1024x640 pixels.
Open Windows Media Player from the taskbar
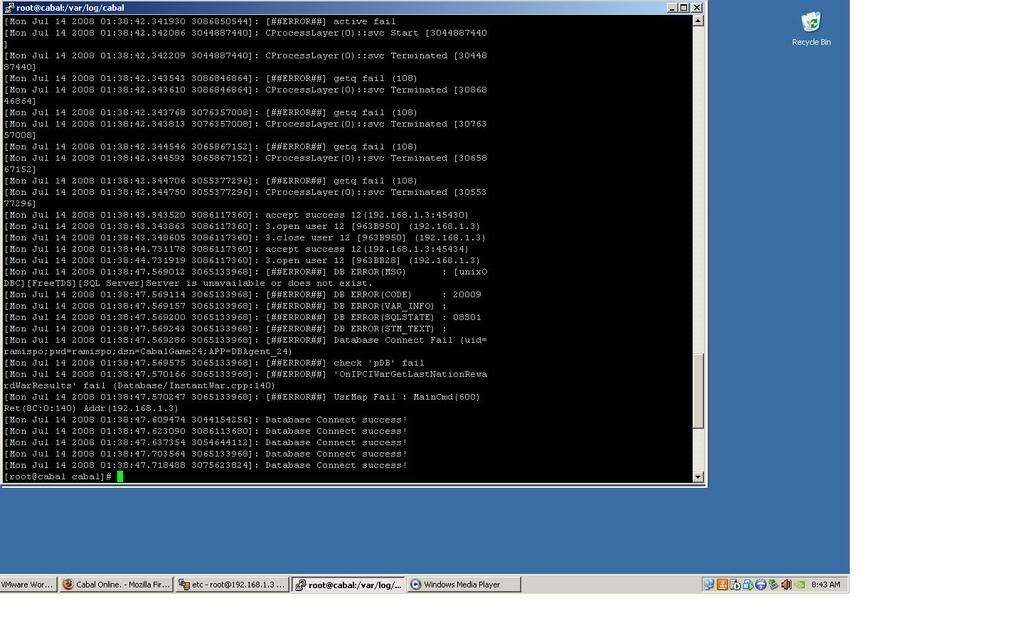pyautogui.click(x=463, y=585)
